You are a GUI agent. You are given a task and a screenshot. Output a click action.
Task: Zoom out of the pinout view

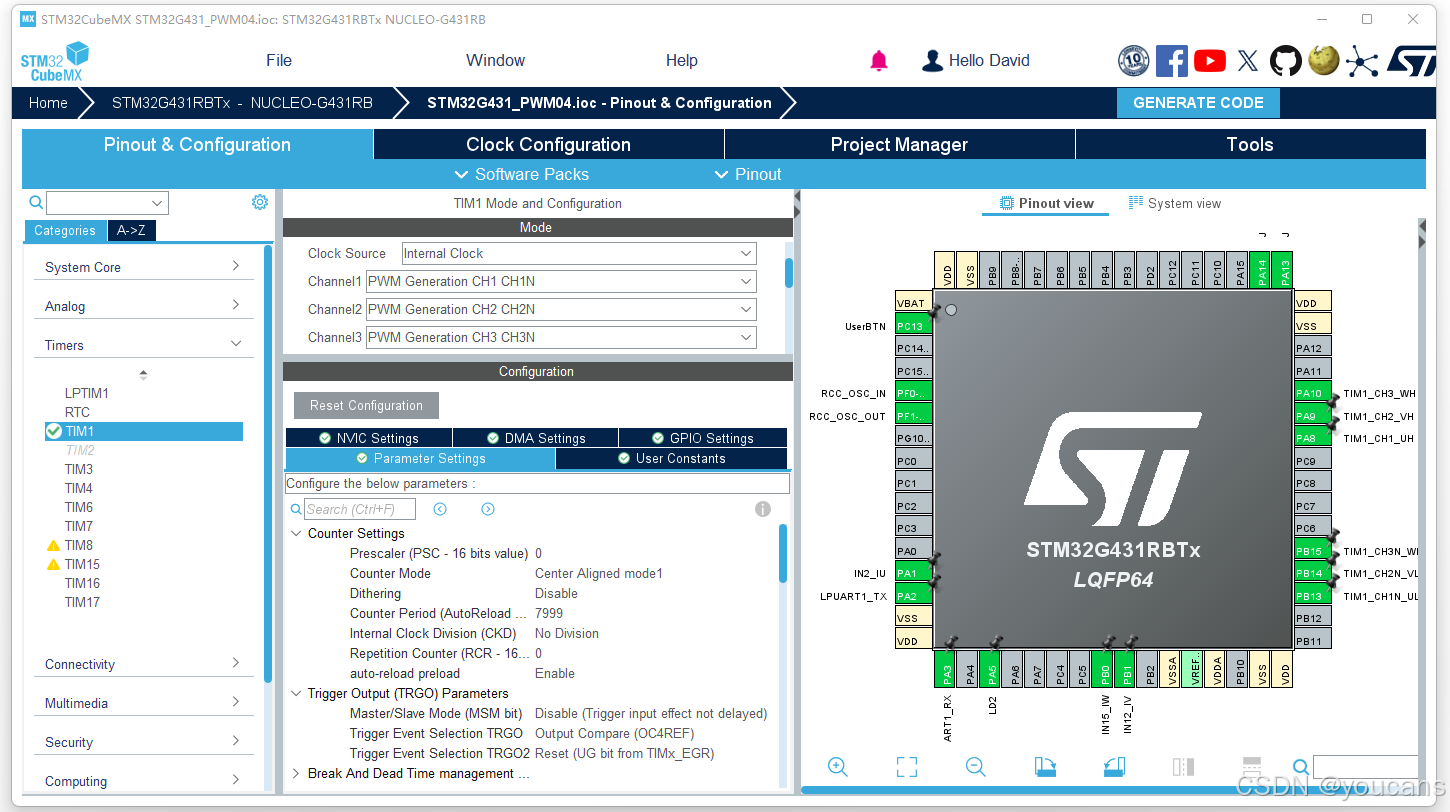[976, 767]
